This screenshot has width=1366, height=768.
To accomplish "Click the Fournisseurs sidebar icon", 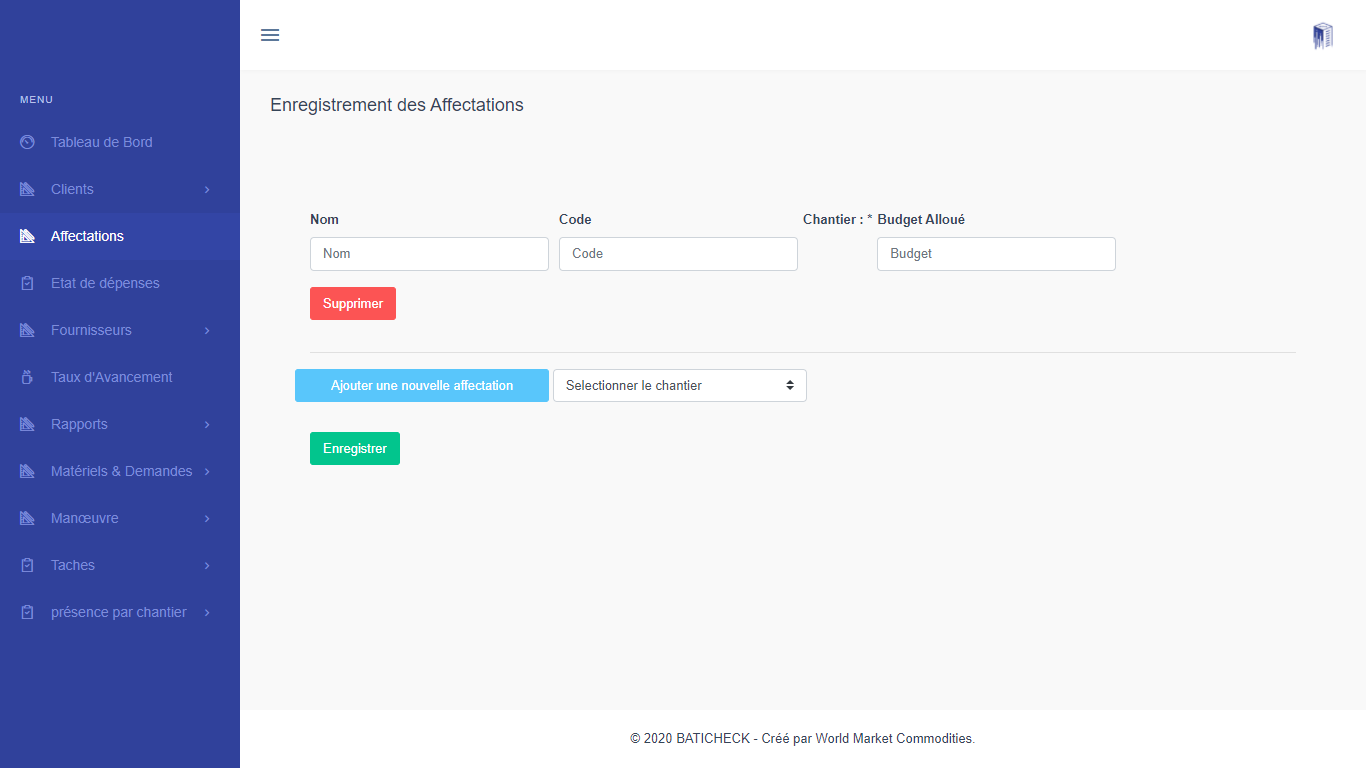I will pos(28,330).
